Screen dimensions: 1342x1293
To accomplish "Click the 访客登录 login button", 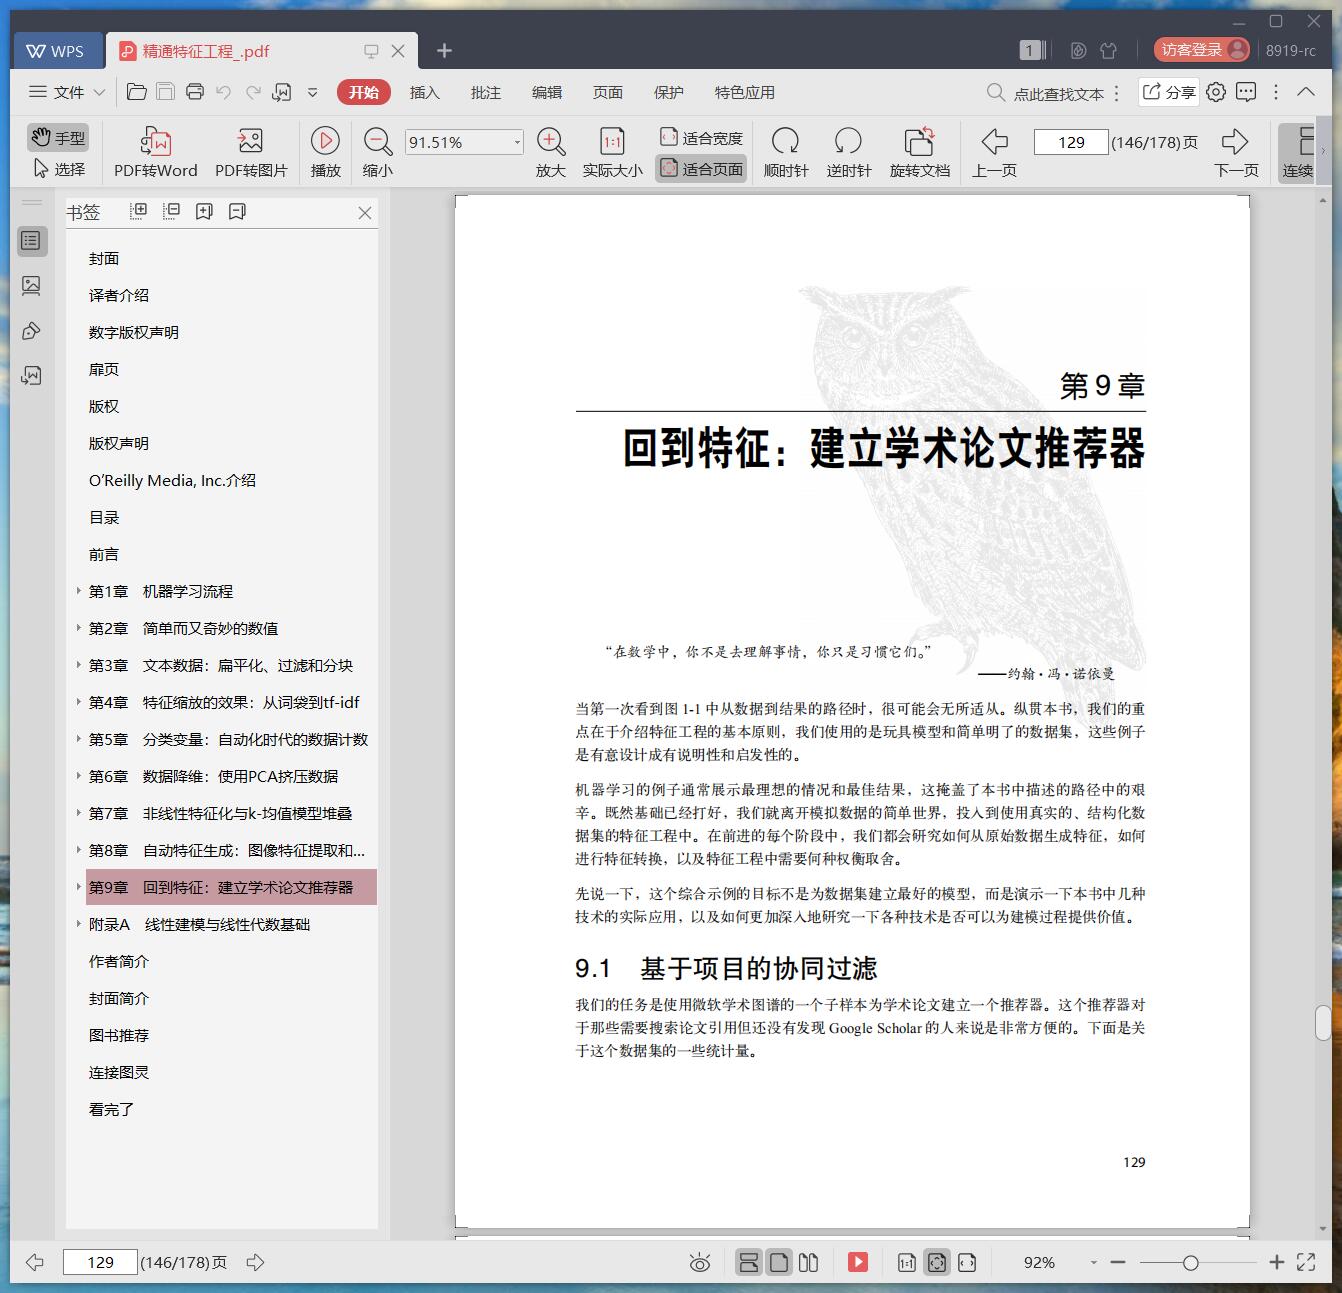I will (1202, 50).
